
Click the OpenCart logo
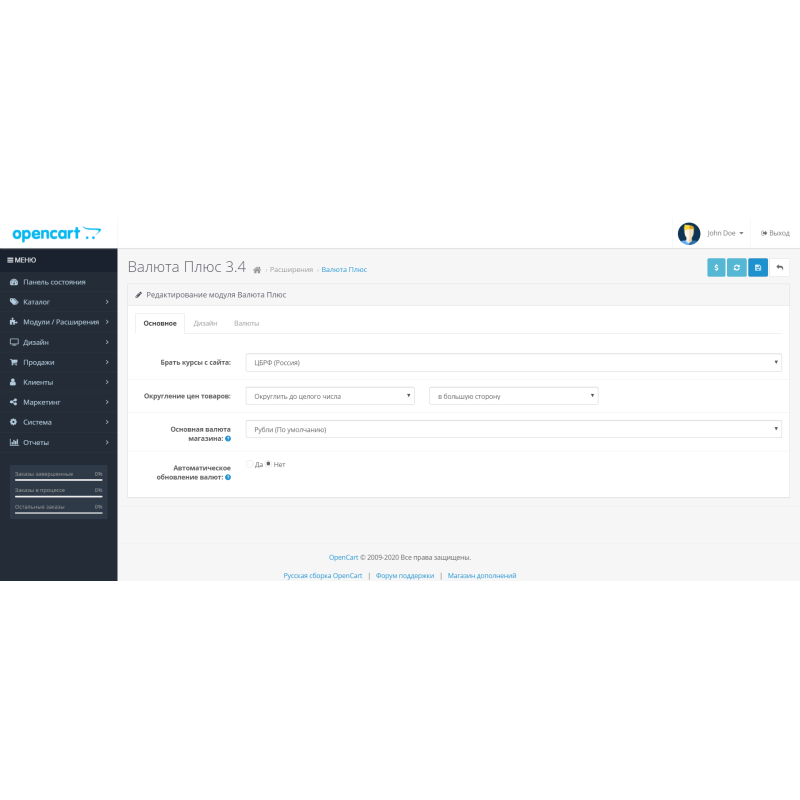click(56, 233)
